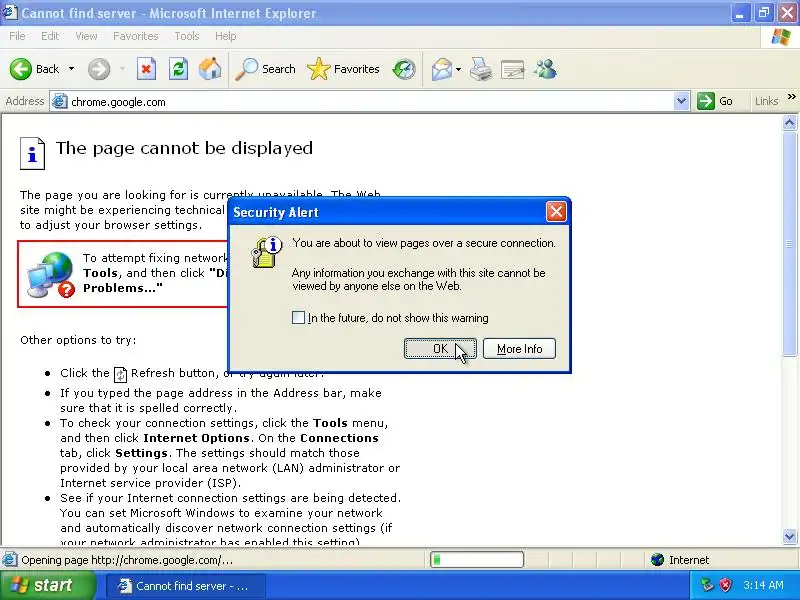Click the page loading progress bar
Image resolution: width=800 pixels, height=600 pixels.
[x=477, y=560]
